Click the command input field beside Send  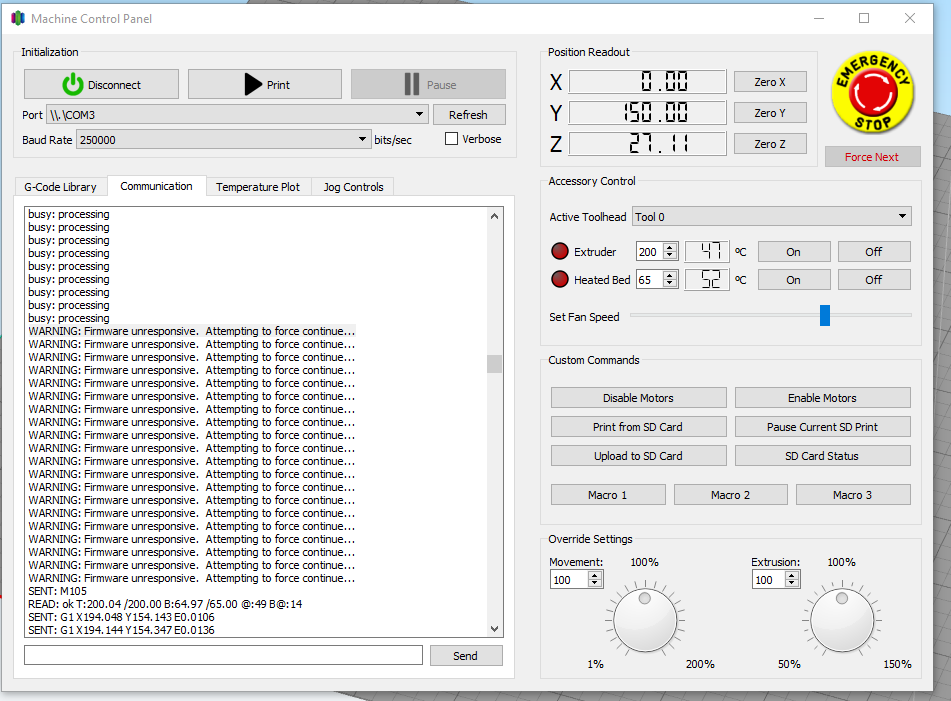click(x=223, y=655)
